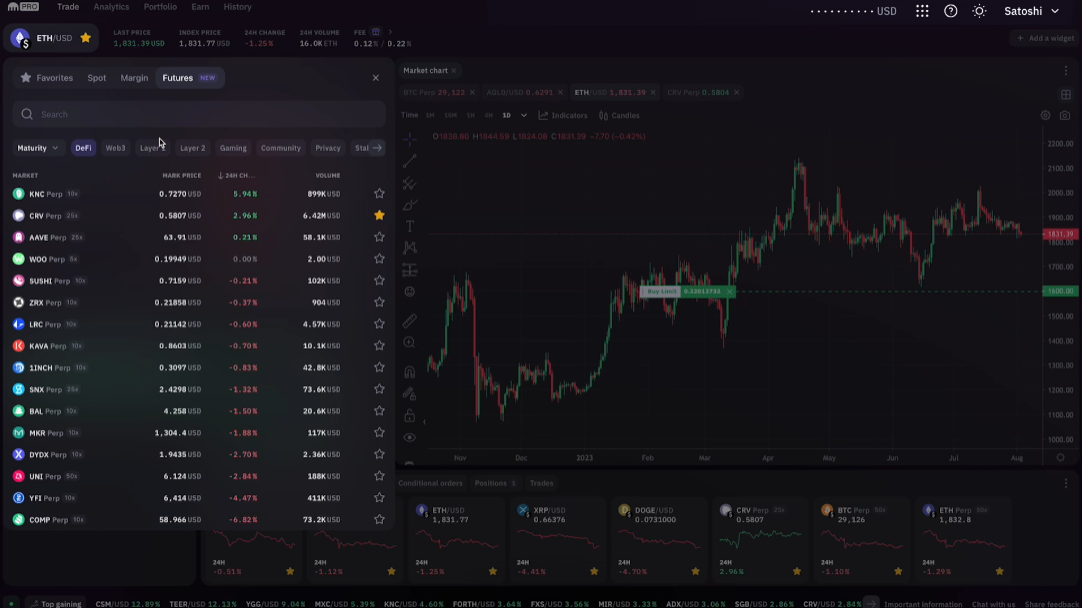Focus the market Search field

tap(199, 115)
